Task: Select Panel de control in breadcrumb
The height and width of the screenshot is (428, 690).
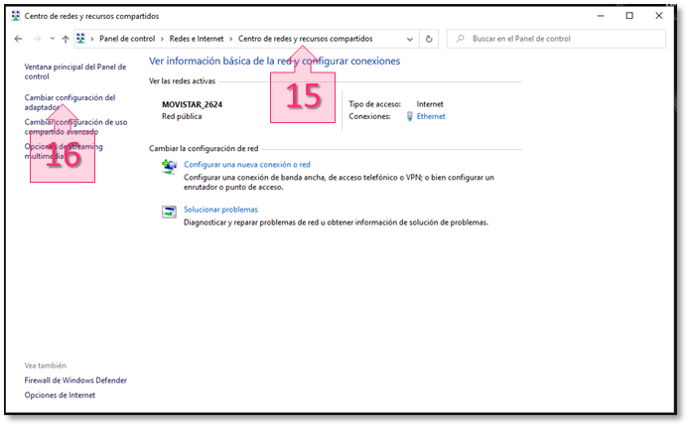Action: [x=127, y=39]
